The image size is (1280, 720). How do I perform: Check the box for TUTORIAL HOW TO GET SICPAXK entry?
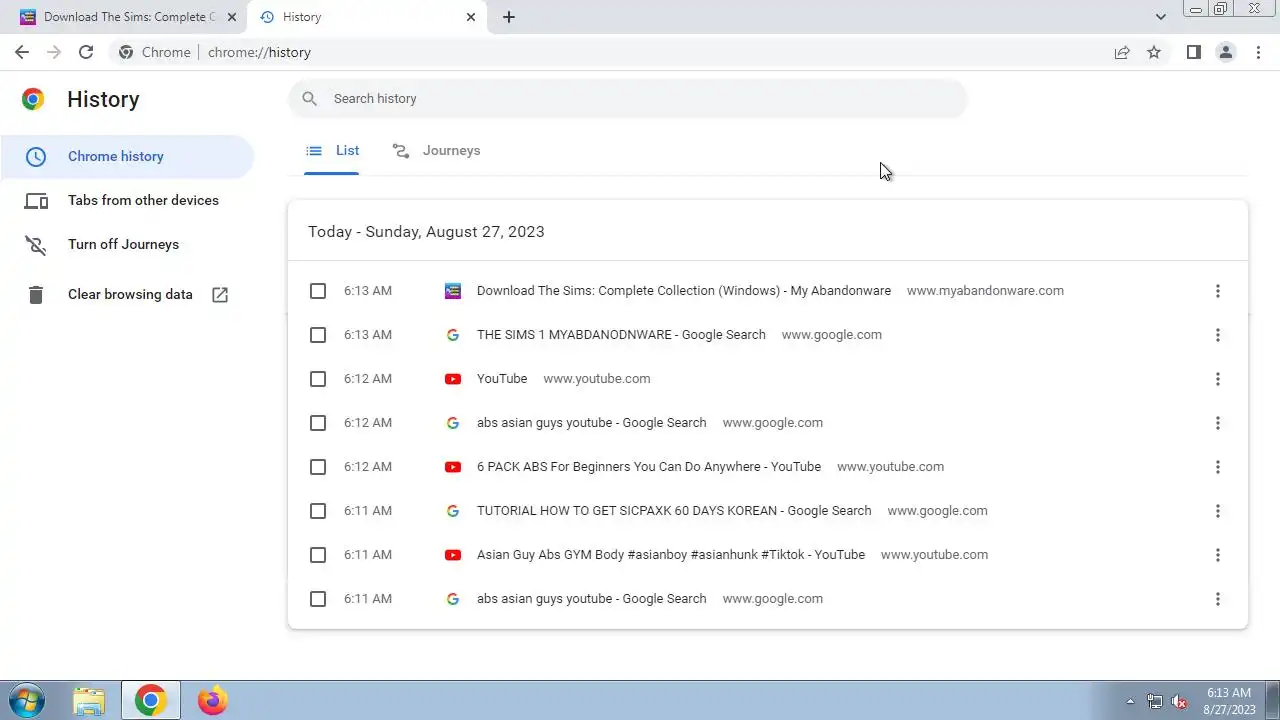coord(318,511)
